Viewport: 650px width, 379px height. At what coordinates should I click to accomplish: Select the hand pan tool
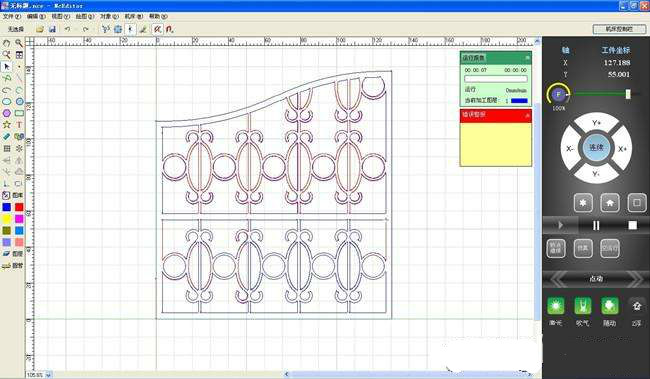click(7, 43)
